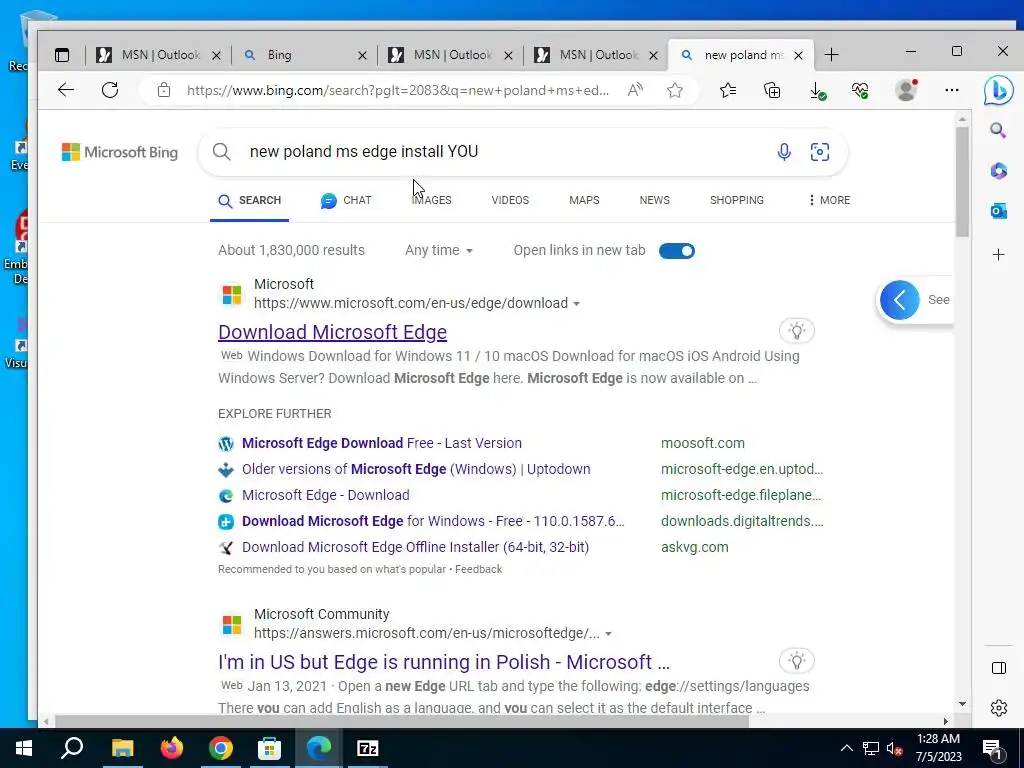This screenshot has height=768, width=1024.
Task: Close the new poland ms tab
Action: [798, 56]
